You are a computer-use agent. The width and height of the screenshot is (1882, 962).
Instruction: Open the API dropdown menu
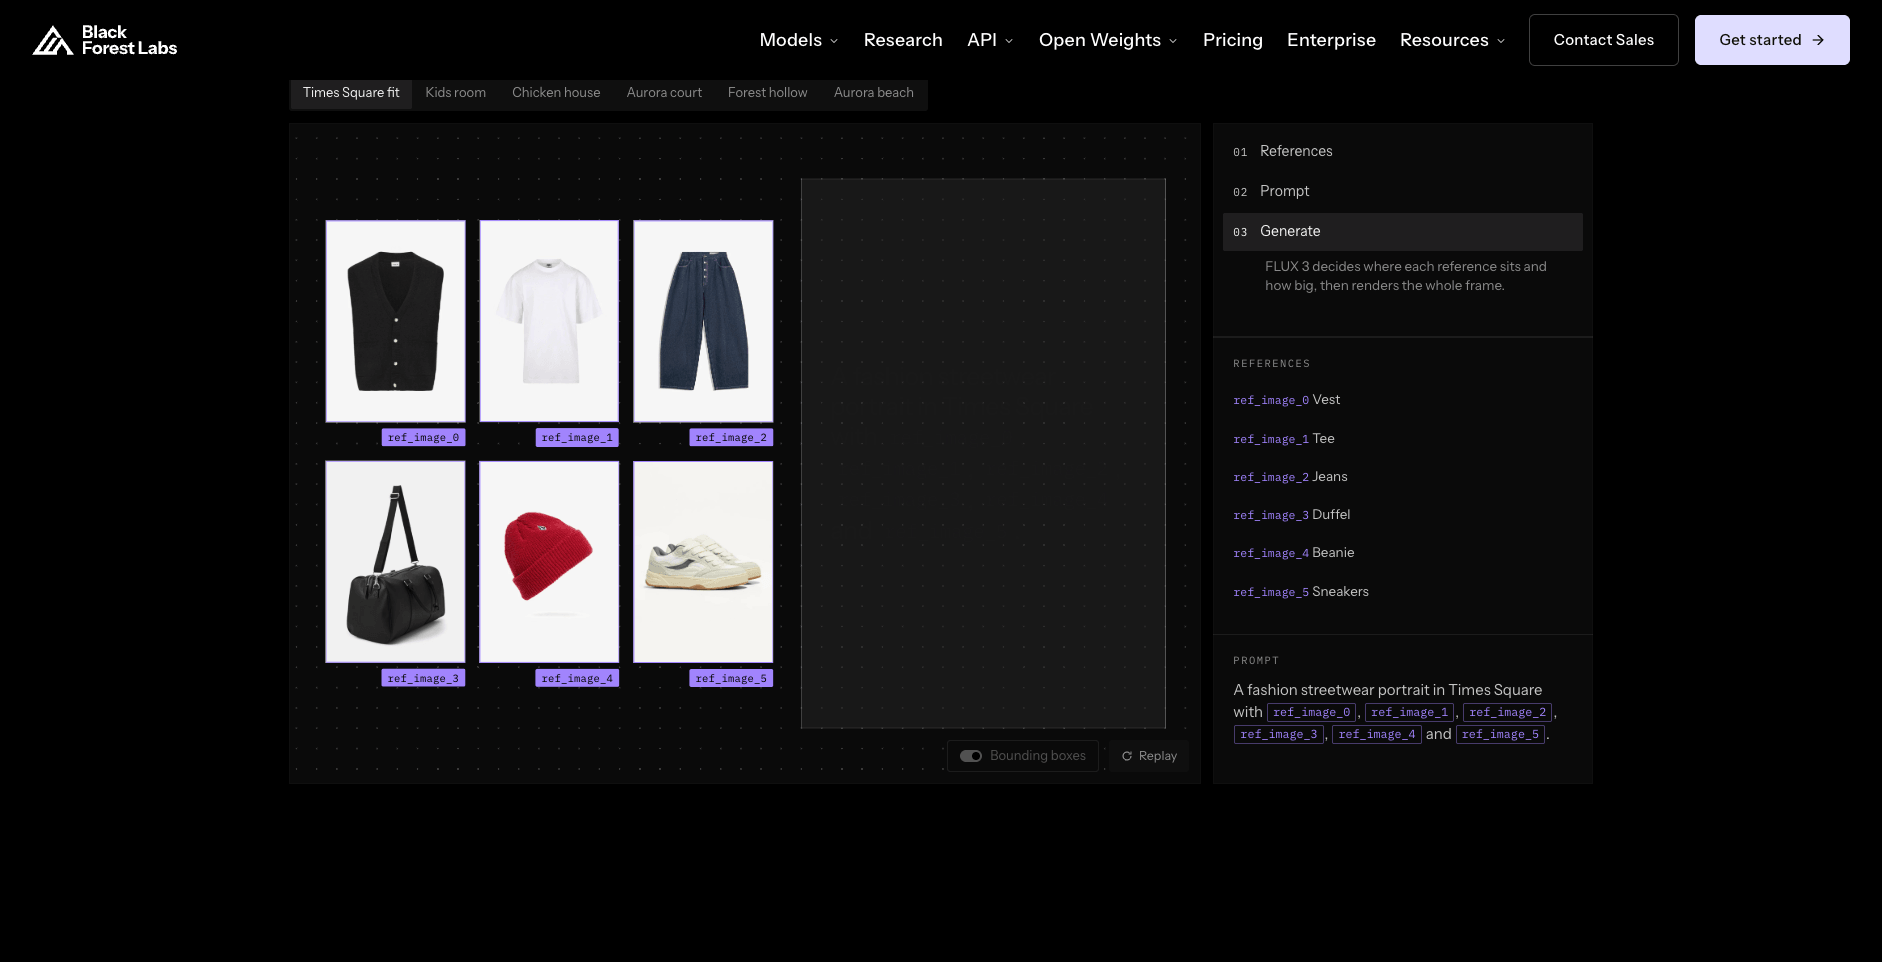point(990,40)
